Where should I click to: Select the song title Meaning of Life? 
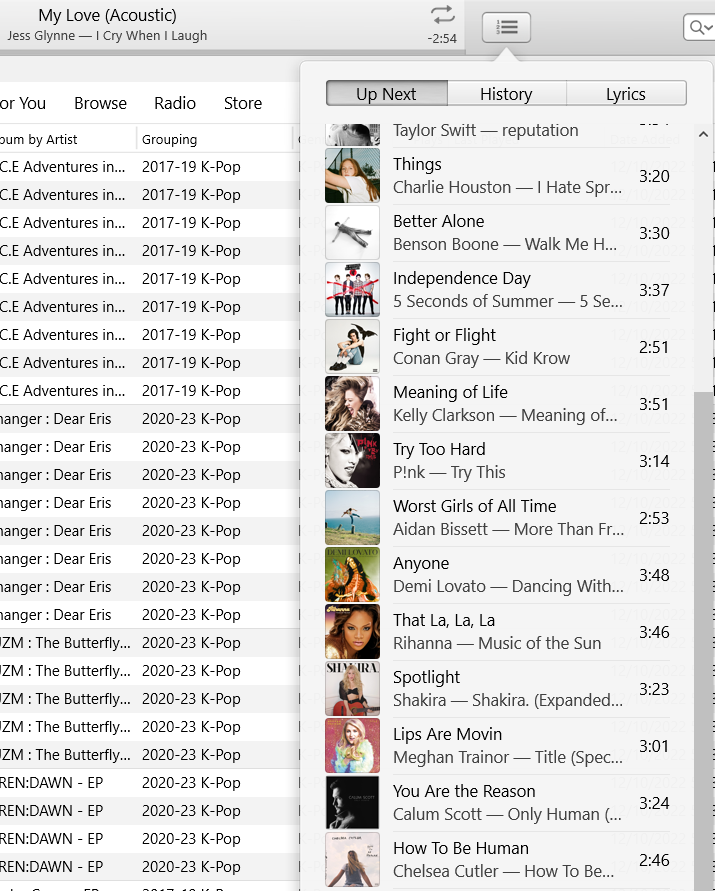coord(450,392)
